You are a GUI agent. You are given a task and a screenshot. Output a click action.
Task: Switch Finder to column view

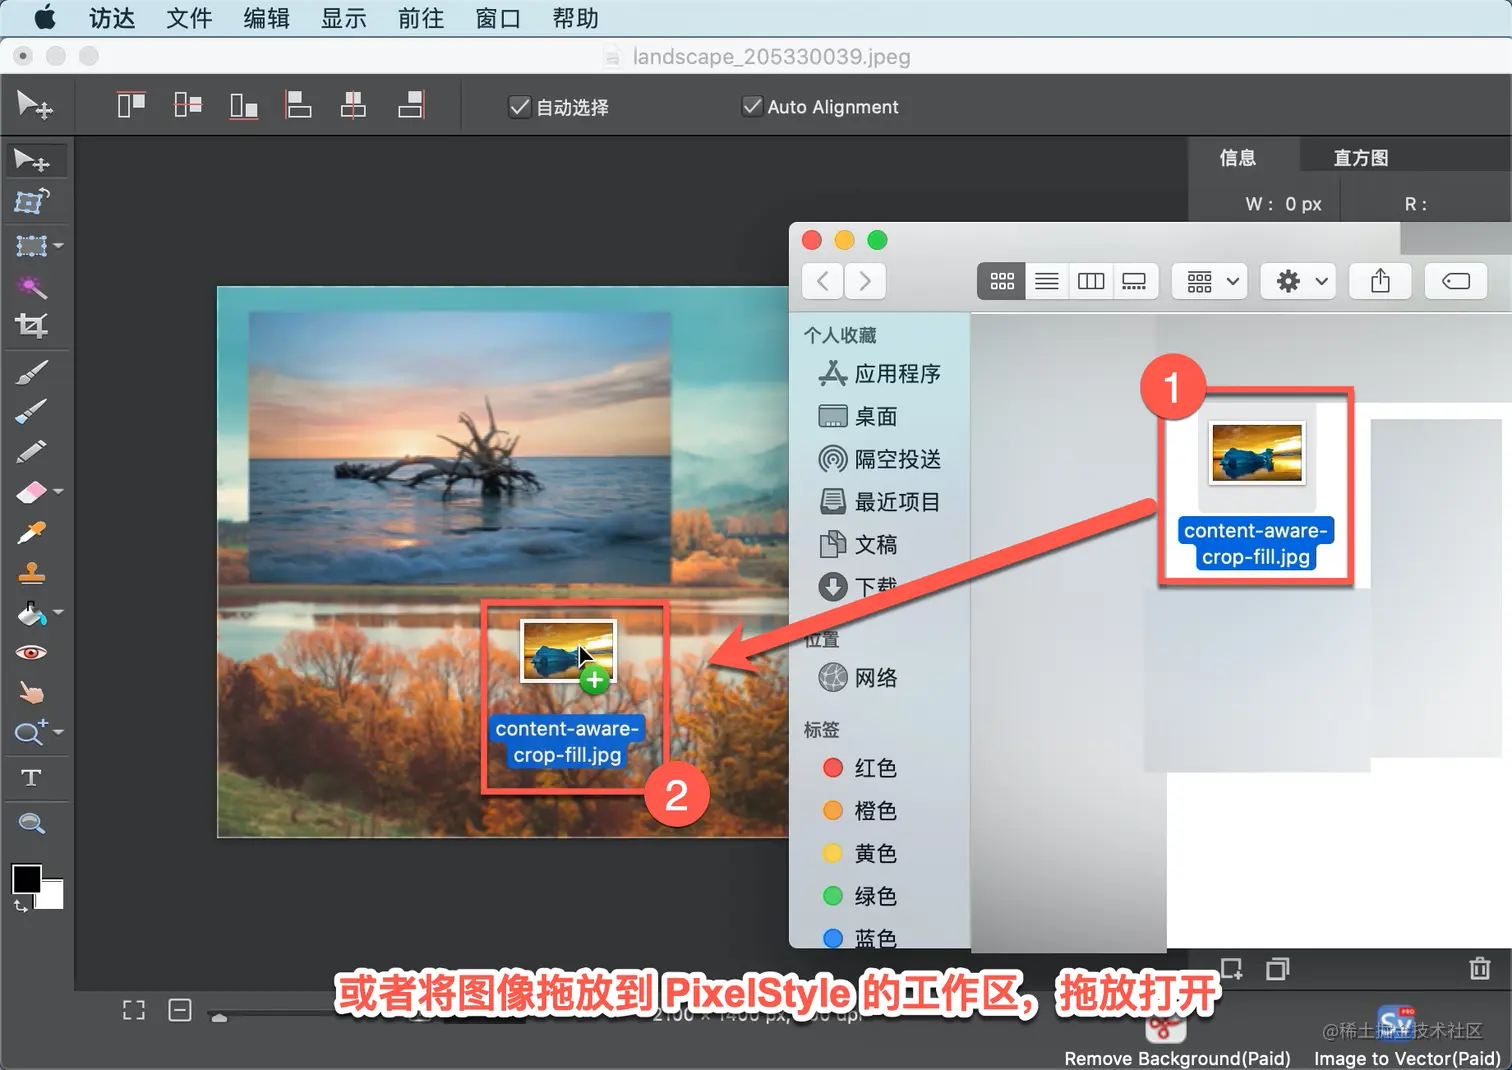1091,281
